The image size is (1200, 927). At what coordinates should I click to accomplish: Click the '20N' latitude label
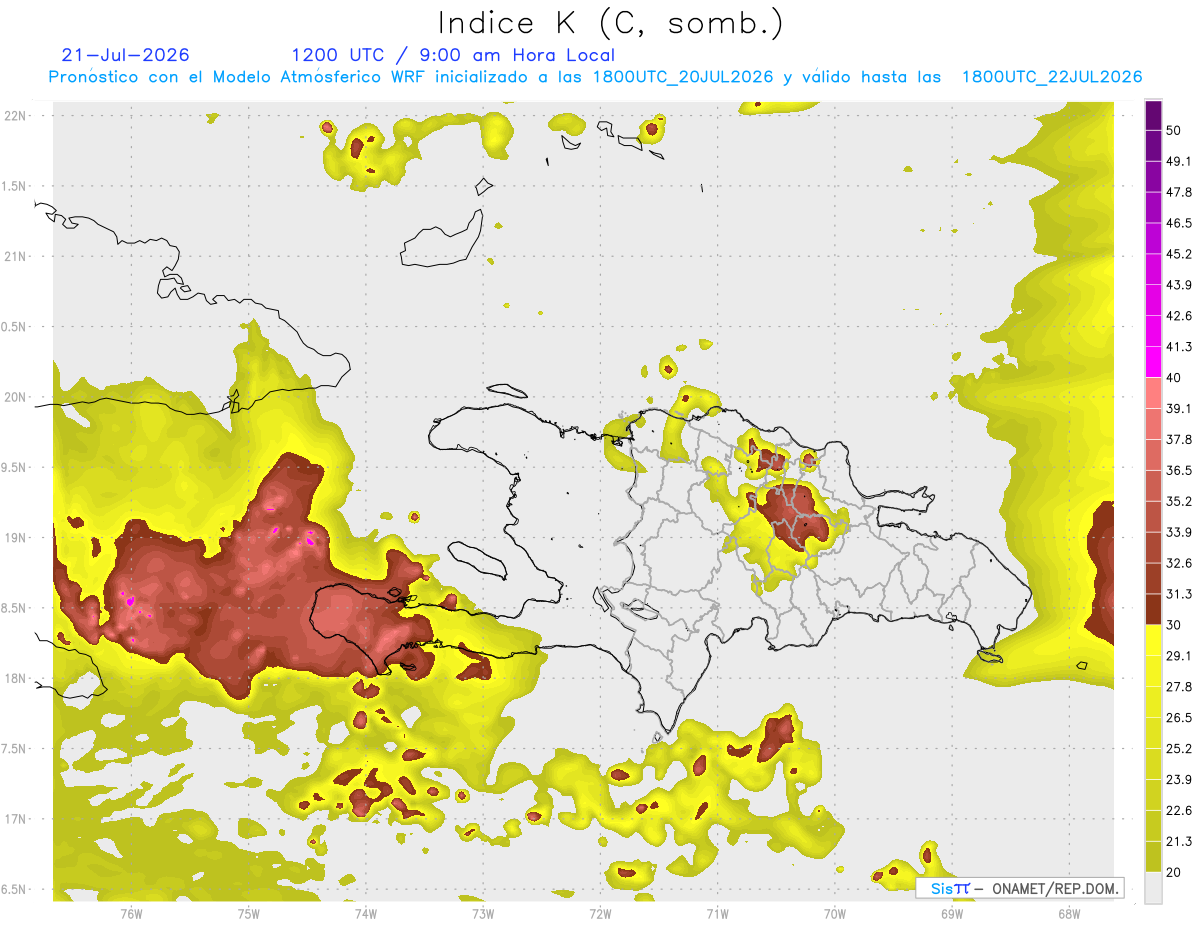pyautogui.click(x=16, y=397)
